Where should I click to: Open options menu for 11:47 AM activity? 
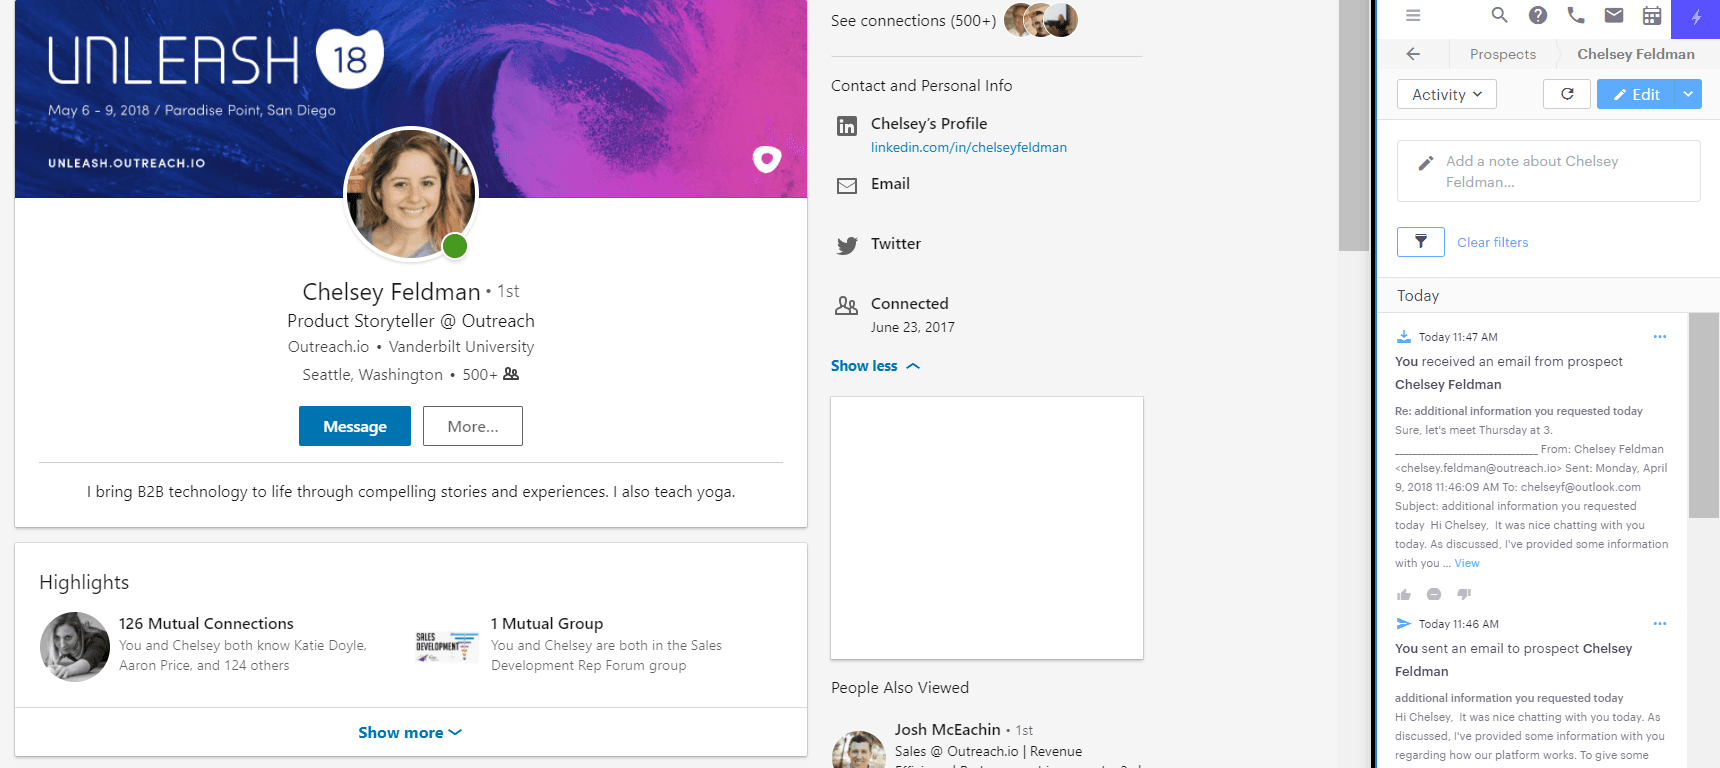pyautogui.click(x=1660, y=337)
